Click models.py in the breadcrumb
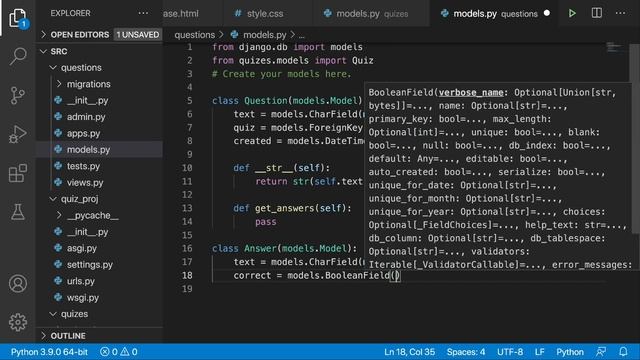Screen dimensions: 640x360 tap(264, 35)
